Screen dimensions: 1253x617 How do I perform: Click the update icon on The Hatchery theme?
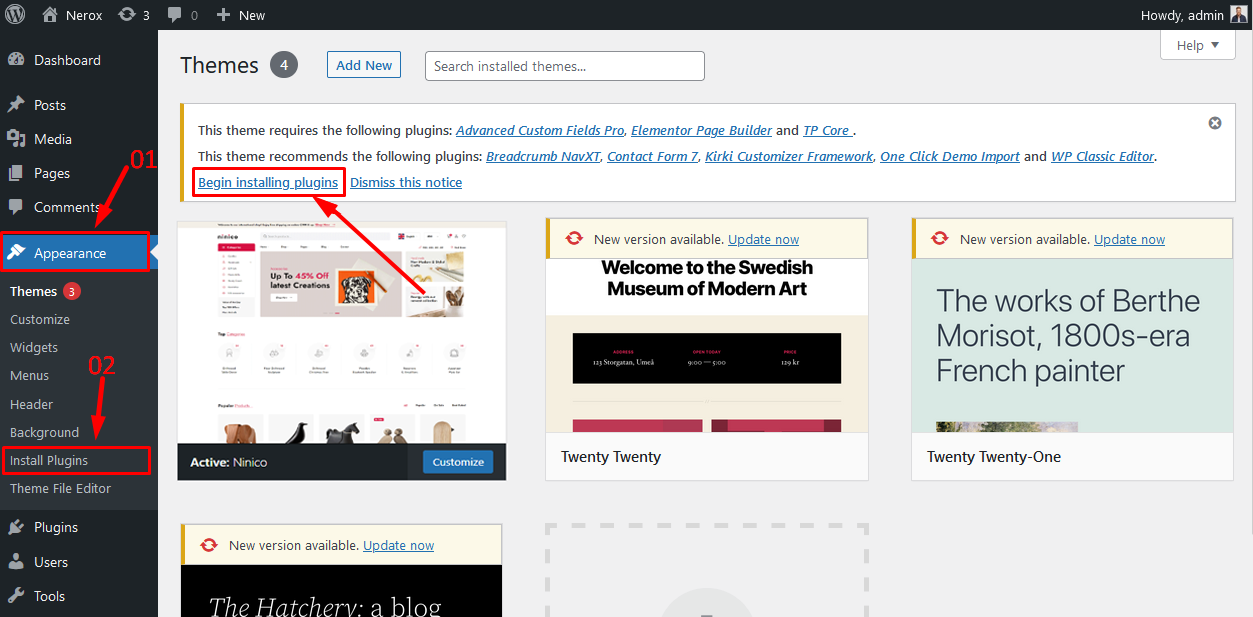pyautogui.click(x=208, y=545)
